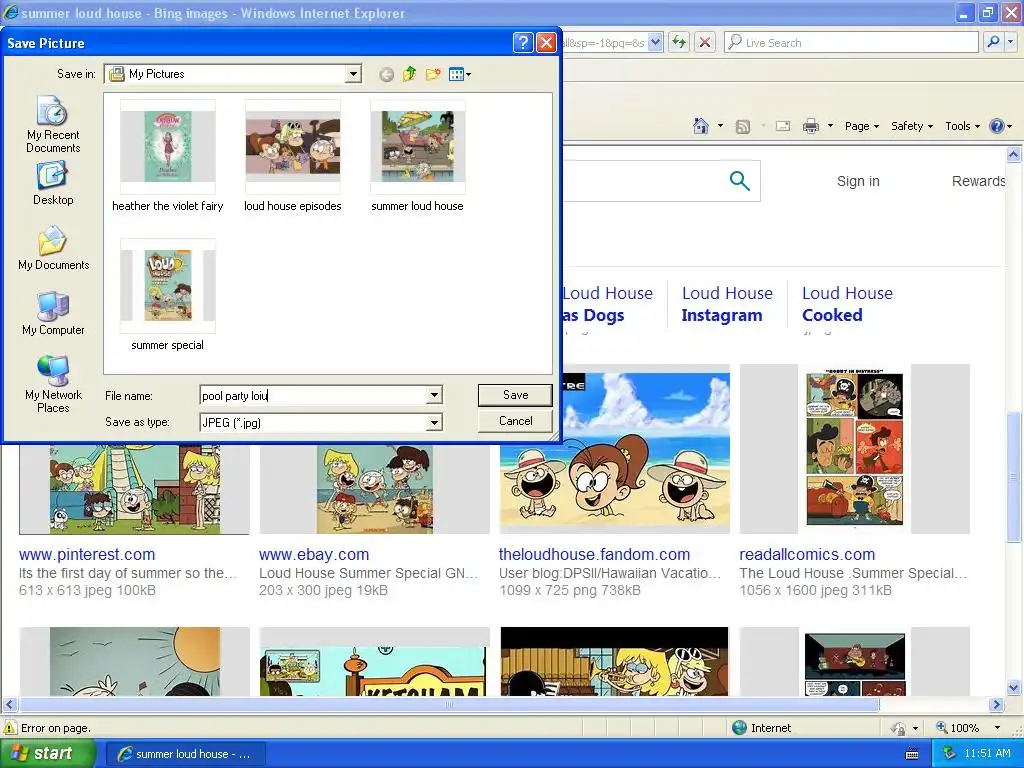Click the Internet zone status icon
Screen dimensions: 1024x768
click(739, 728)
